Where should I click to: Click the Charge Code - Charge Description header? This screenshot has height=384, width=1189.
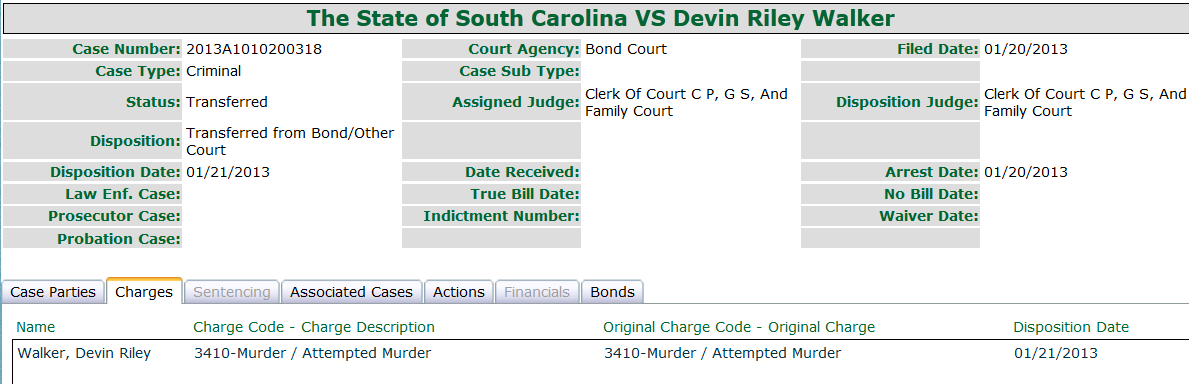click(314, 327)
